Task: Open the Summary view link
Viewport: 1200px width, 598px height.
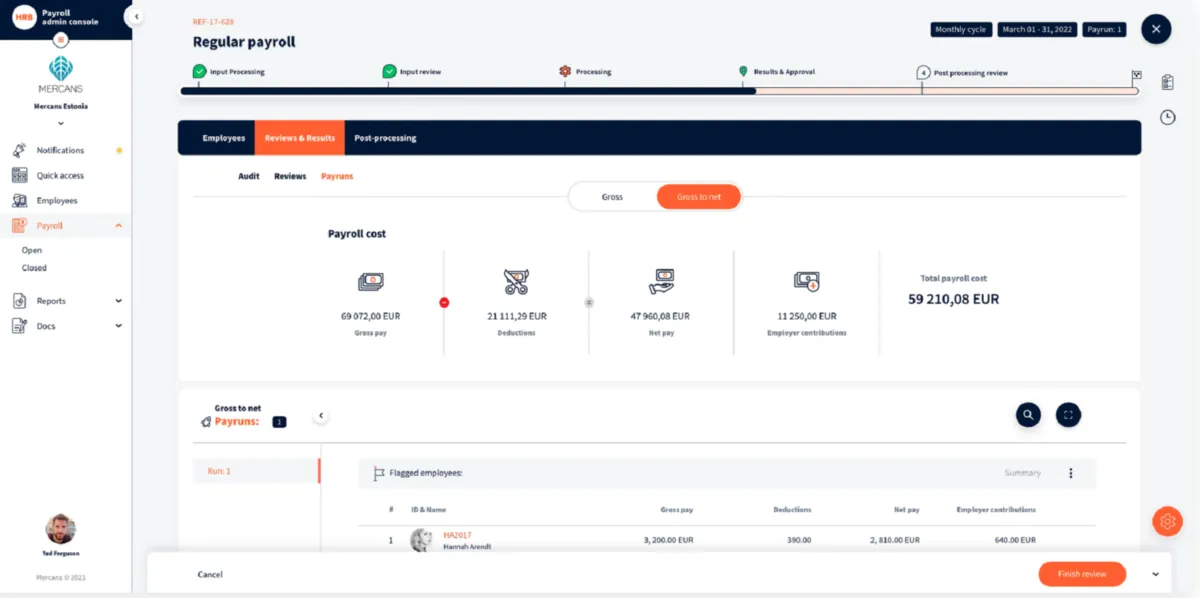Action: 1023,473
